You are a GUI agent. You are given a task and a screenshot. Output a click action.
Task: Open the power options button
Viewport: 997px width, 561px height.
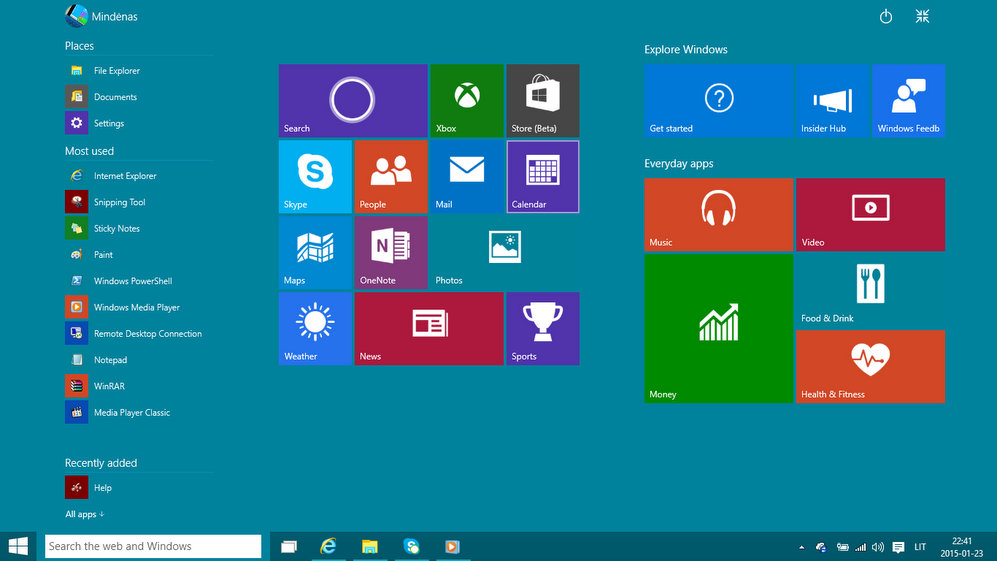point(885,17)
